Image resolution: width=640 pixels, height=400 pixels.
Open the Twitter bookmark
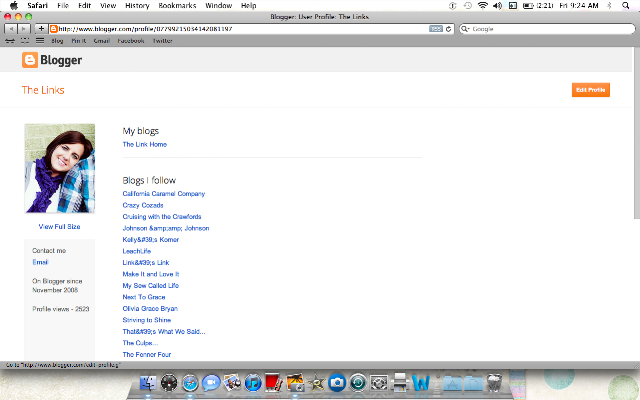(x=162, y=41)
